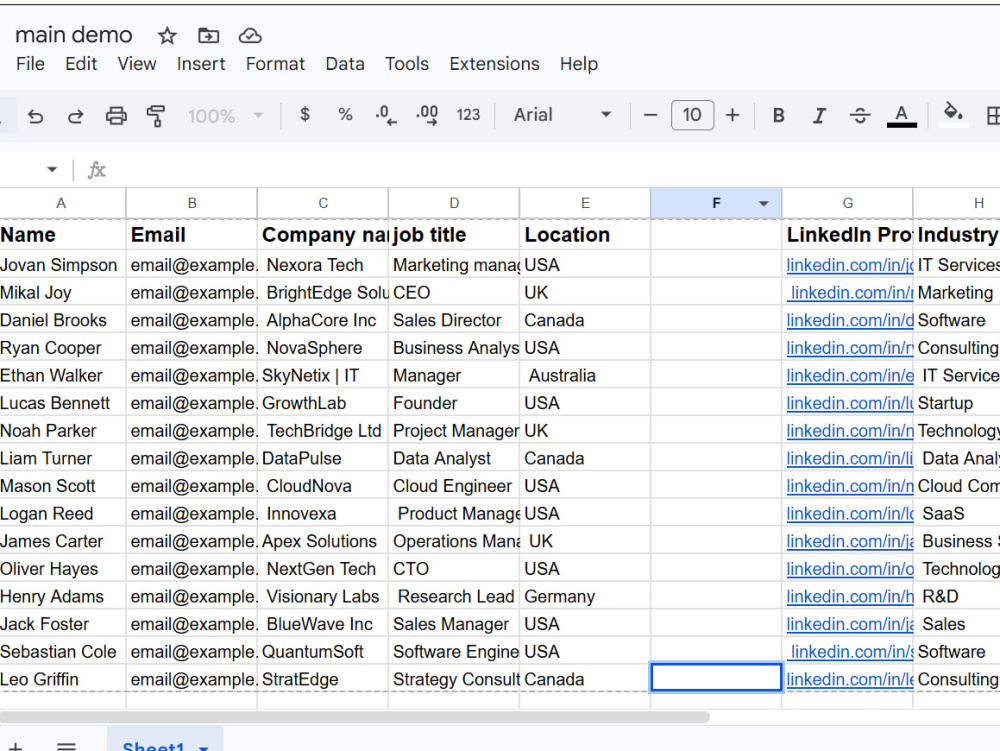Redo the last action
This screenshot has width=1000, height=751.
pos(75,115)
